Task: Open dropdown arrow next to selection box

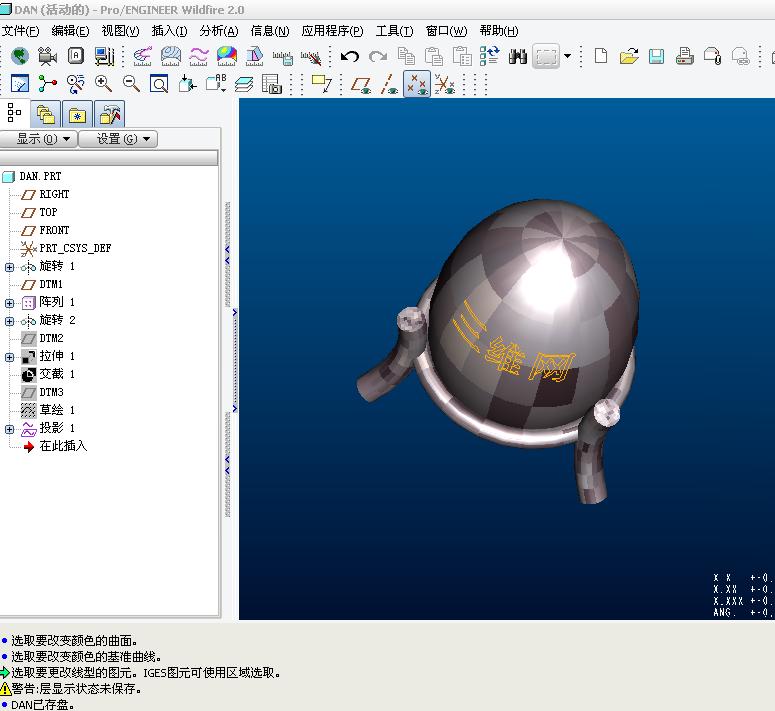Action: (567, 56)
